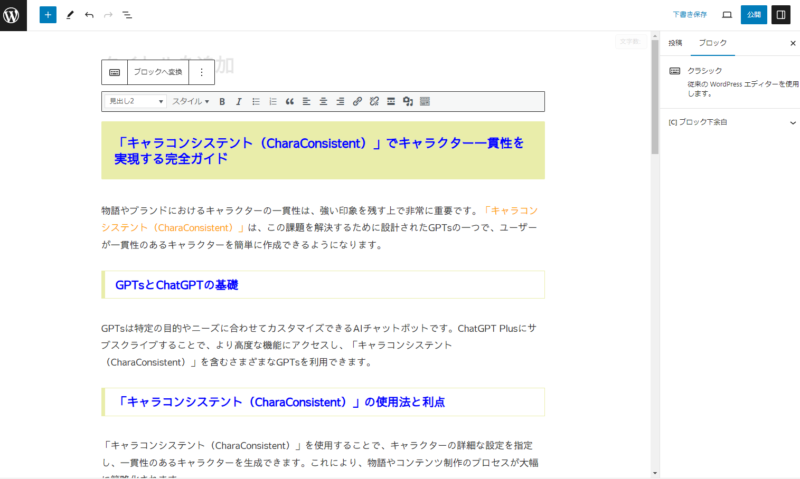Align text left
This screenshot has width=800, height=479.
pos(307,102)
